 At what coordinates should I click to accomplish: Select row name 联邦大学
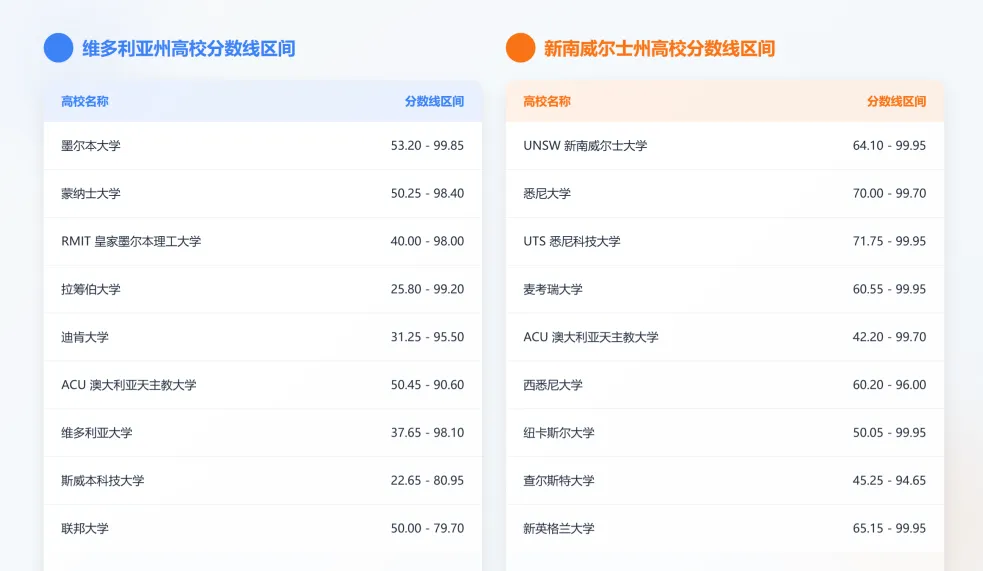pyautogui.click(x=85, y=529)
